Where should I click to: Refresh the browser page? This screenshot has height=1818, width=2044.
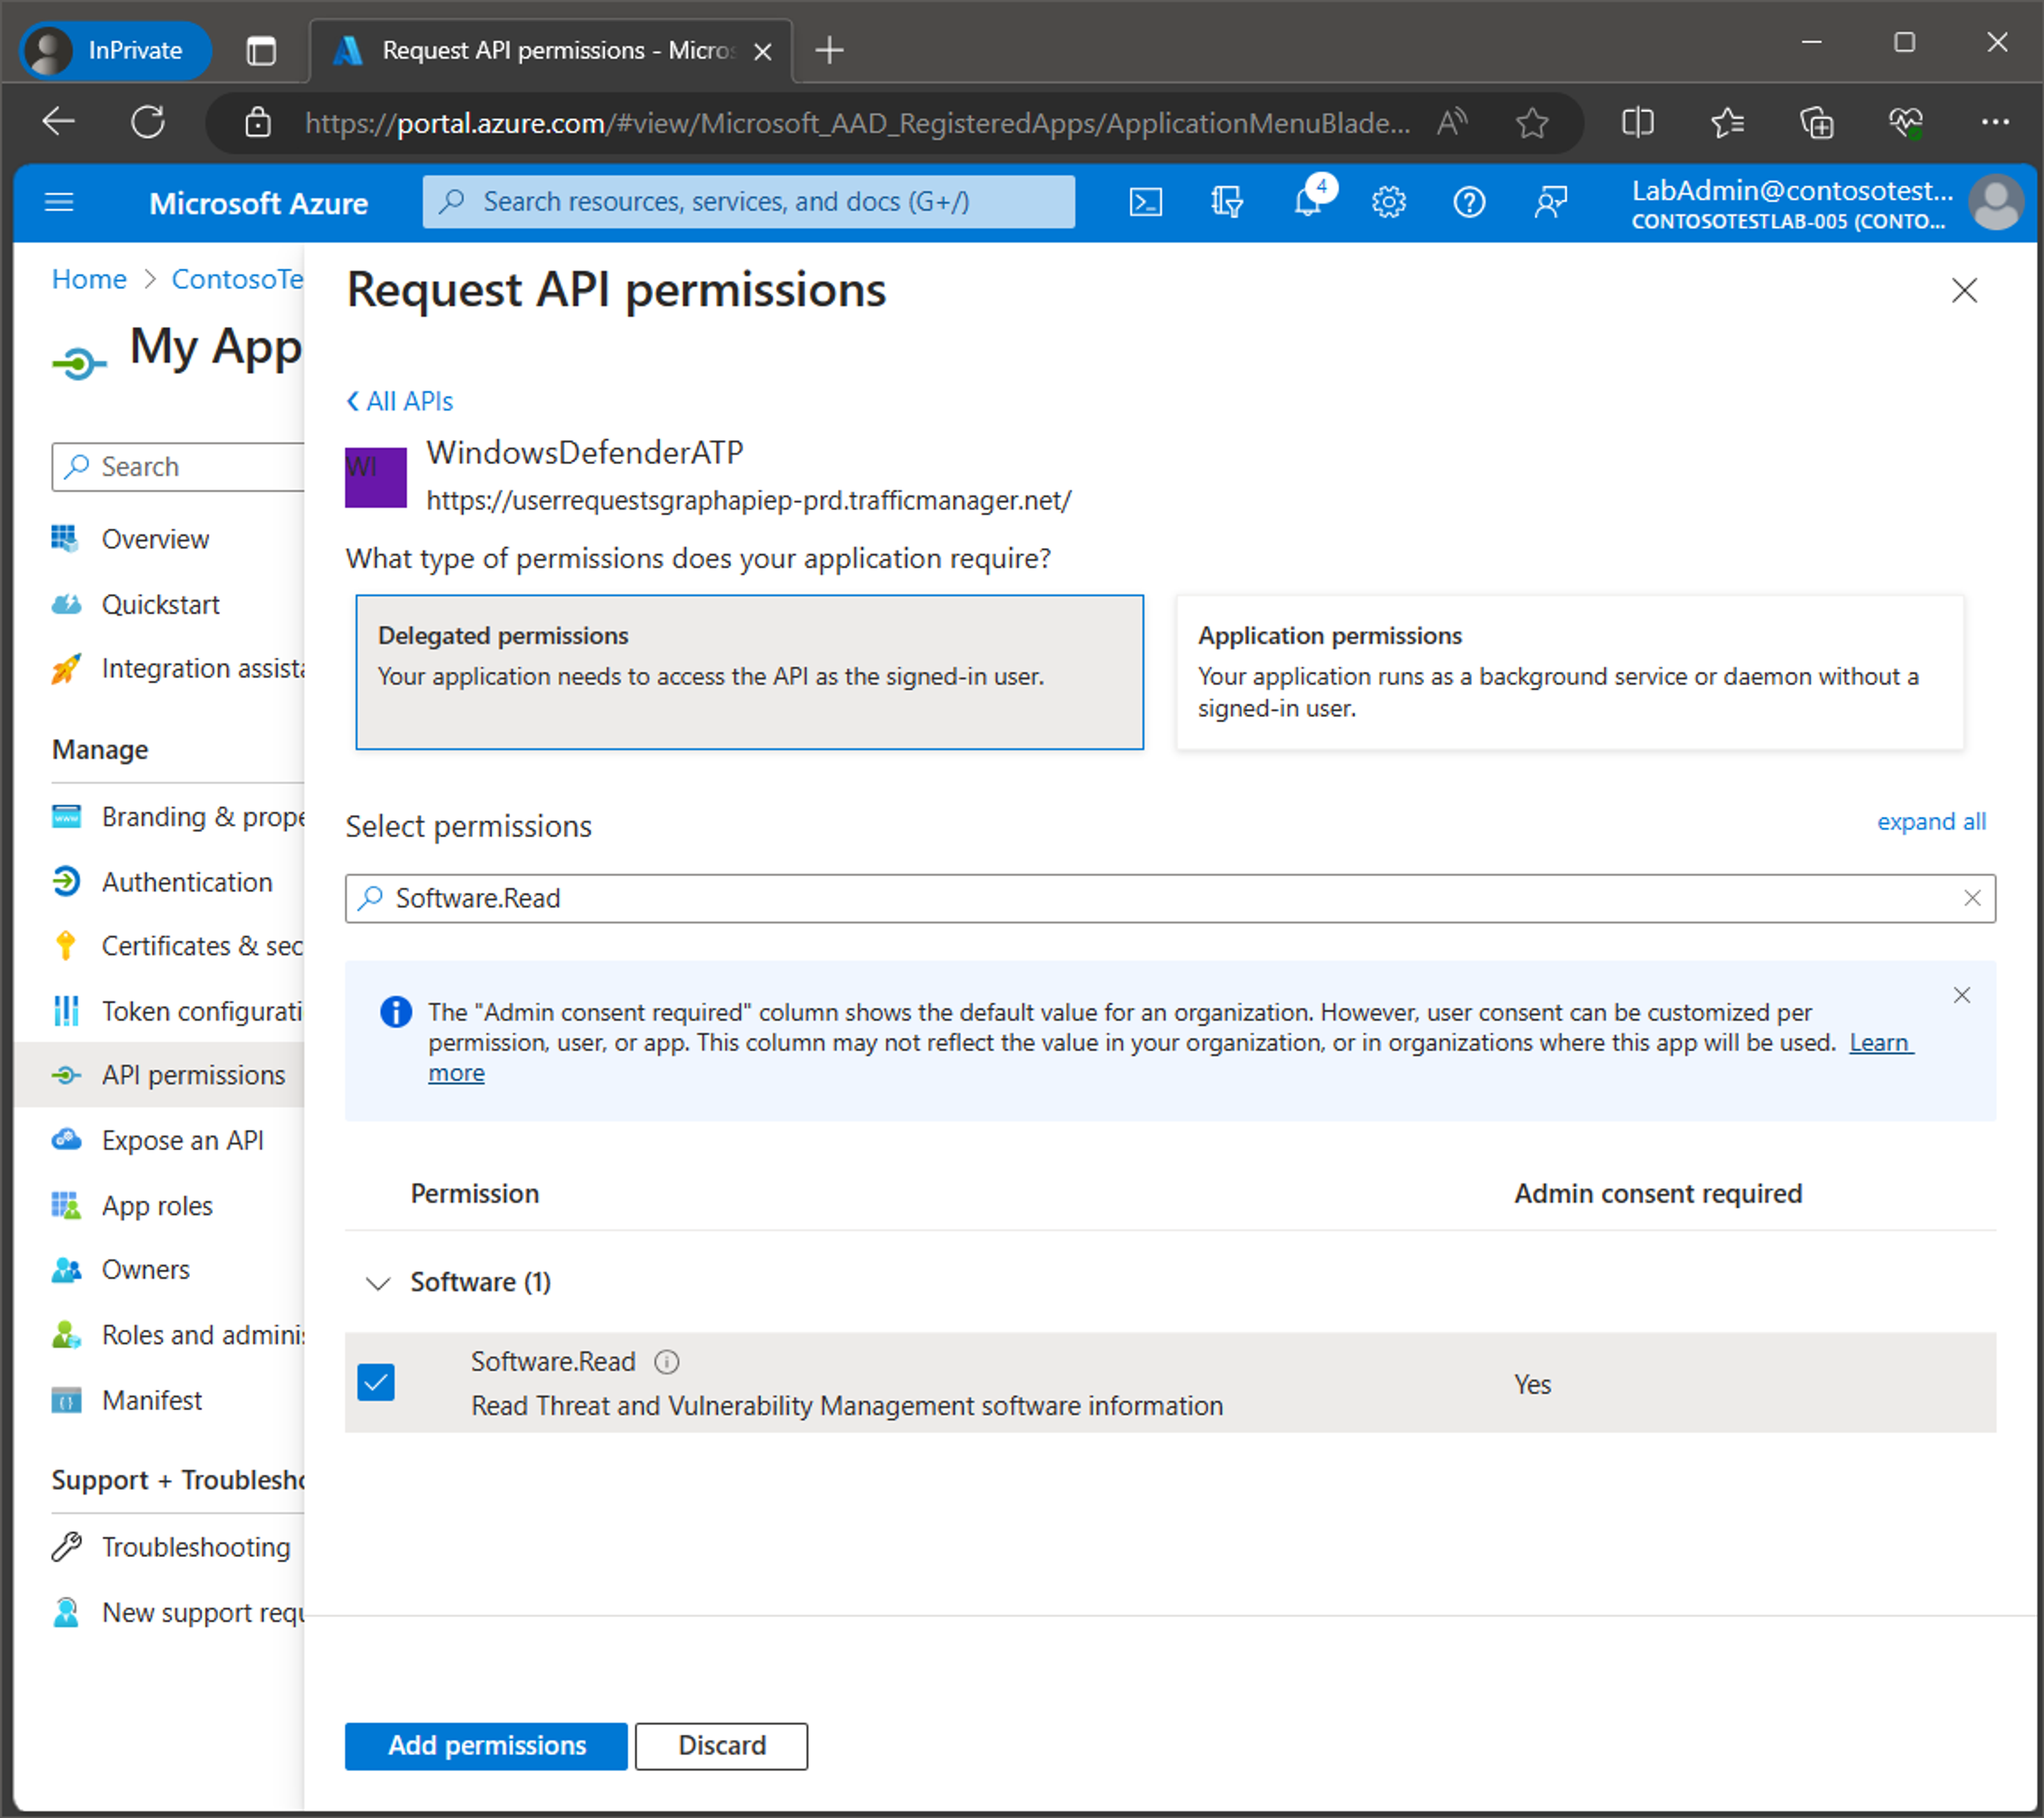(x=148, y=122)
